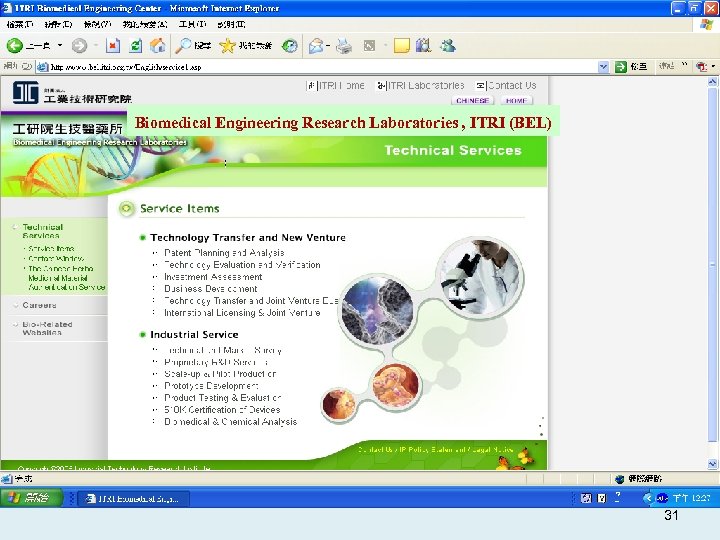Open the Research books icon

[x=423, y=45]
